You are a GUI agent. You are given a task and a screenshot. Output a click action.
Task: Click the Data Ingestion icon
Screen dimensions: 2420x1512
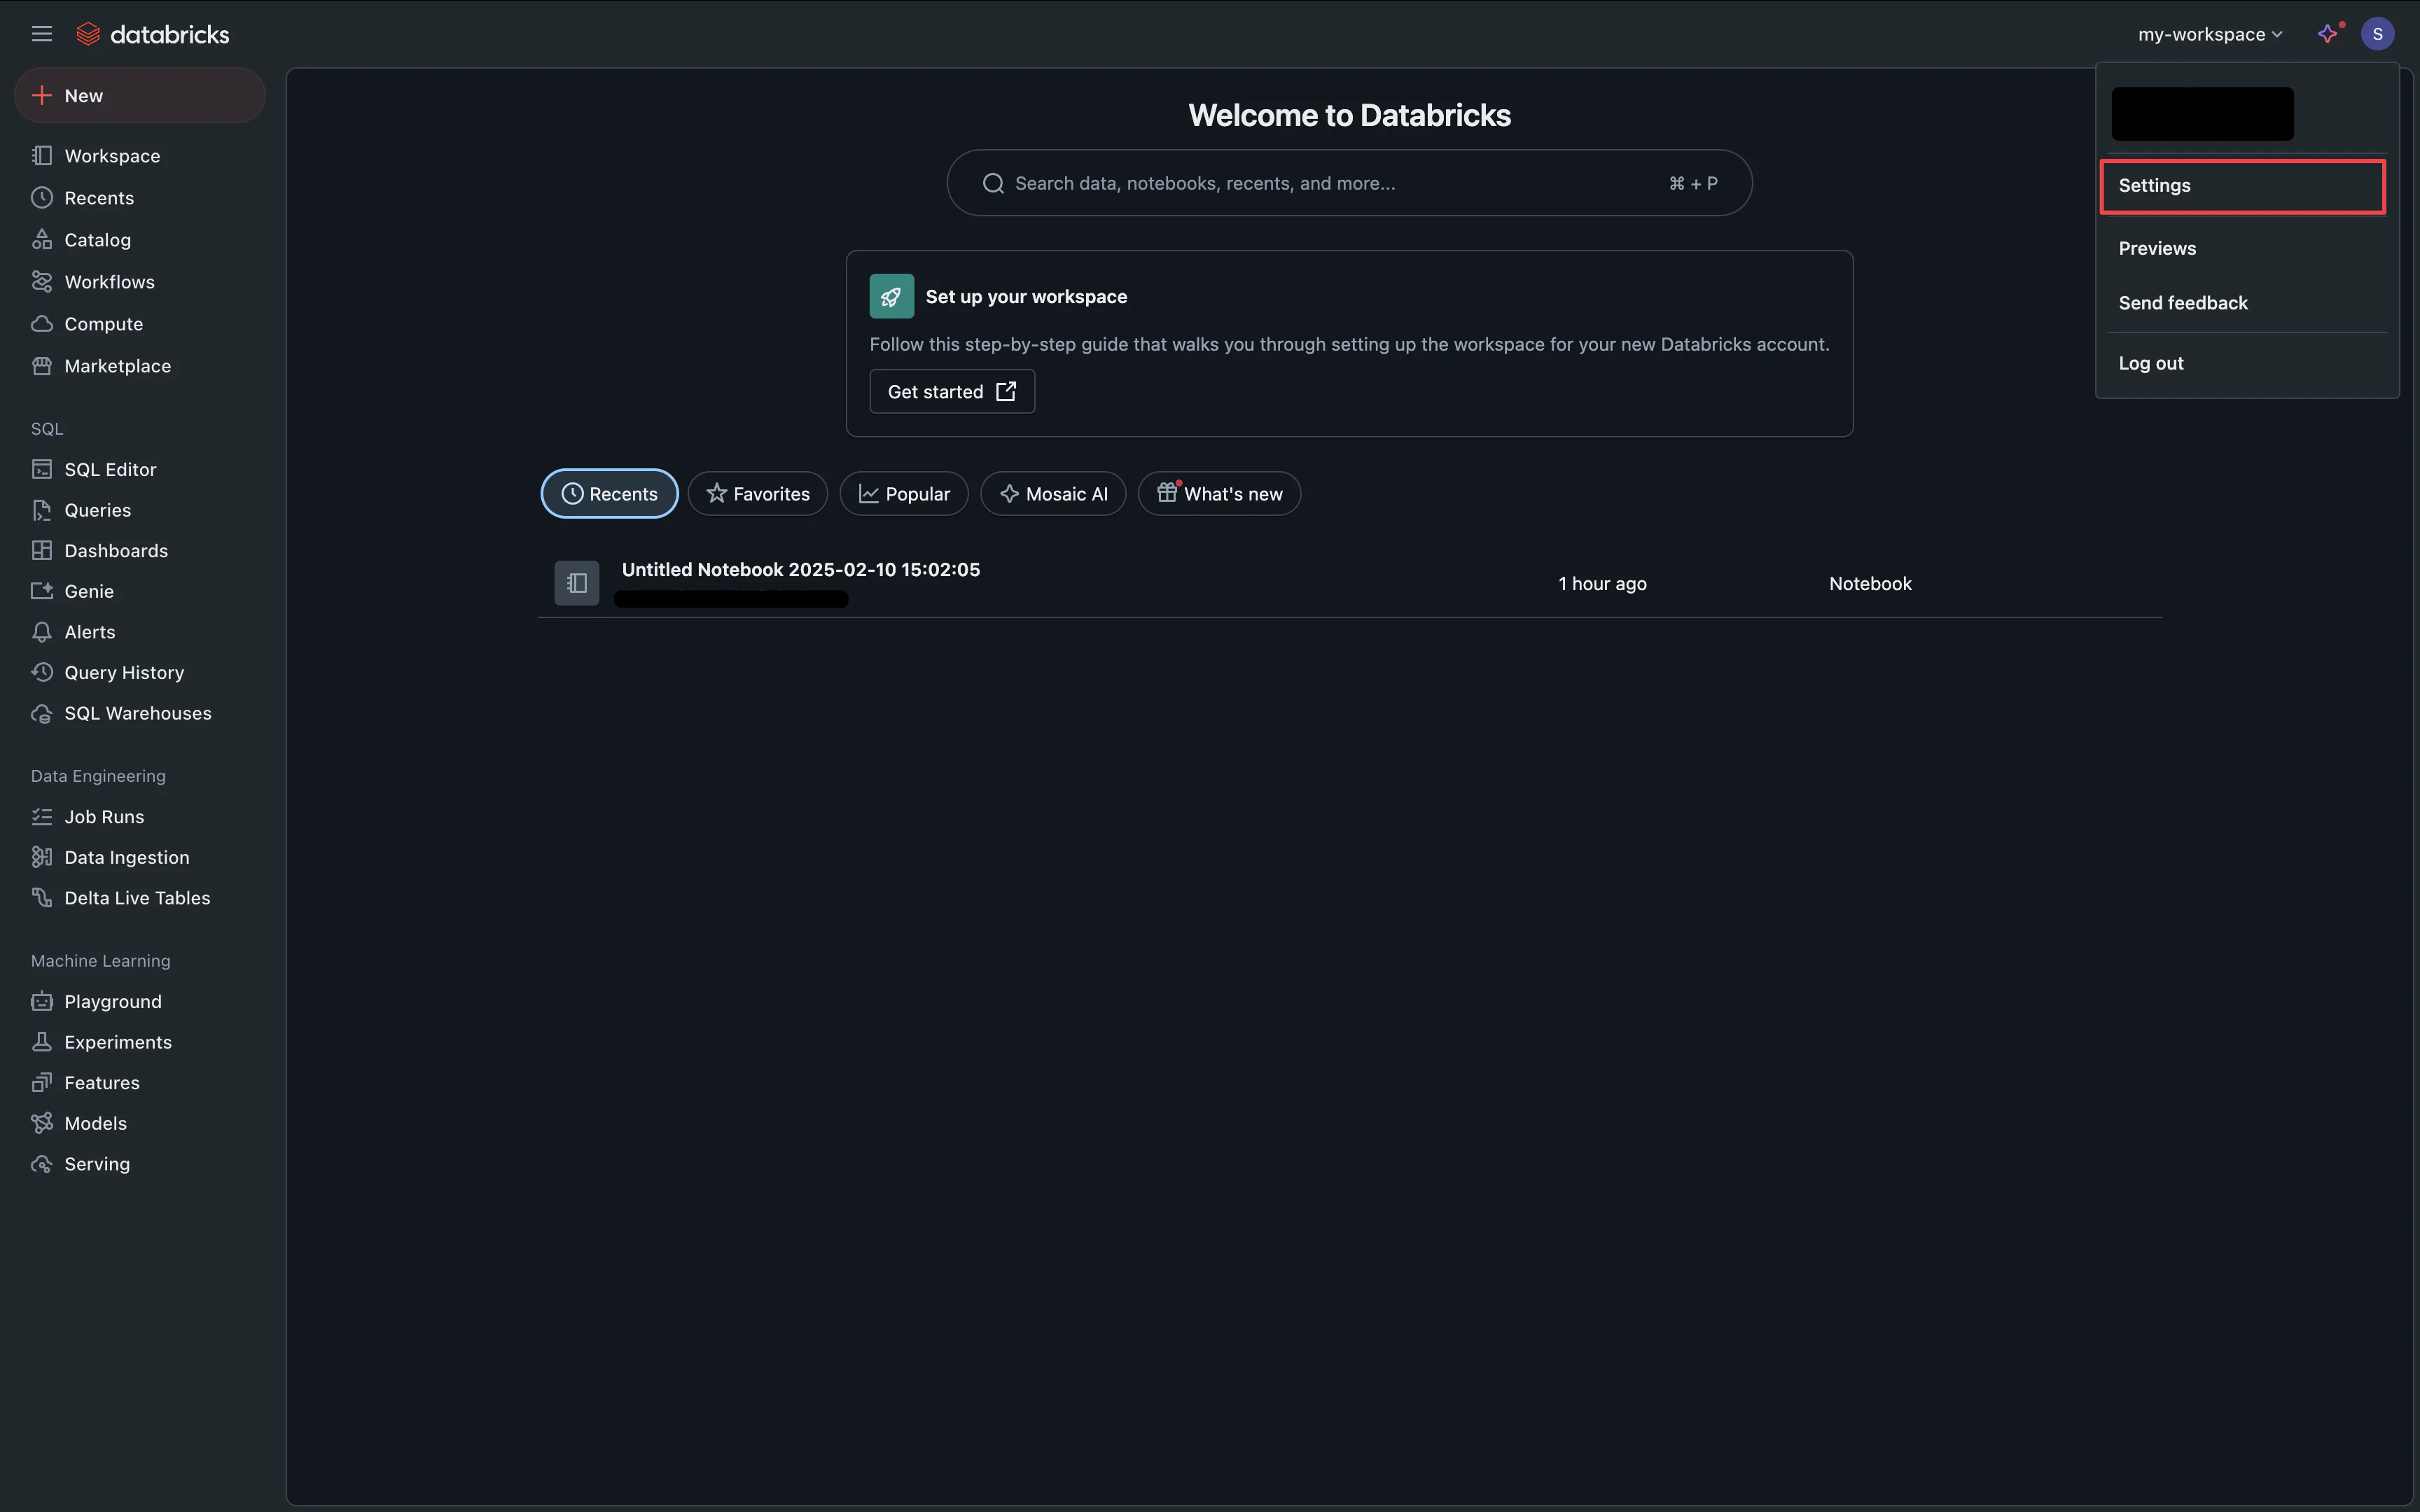pos(42,857)
